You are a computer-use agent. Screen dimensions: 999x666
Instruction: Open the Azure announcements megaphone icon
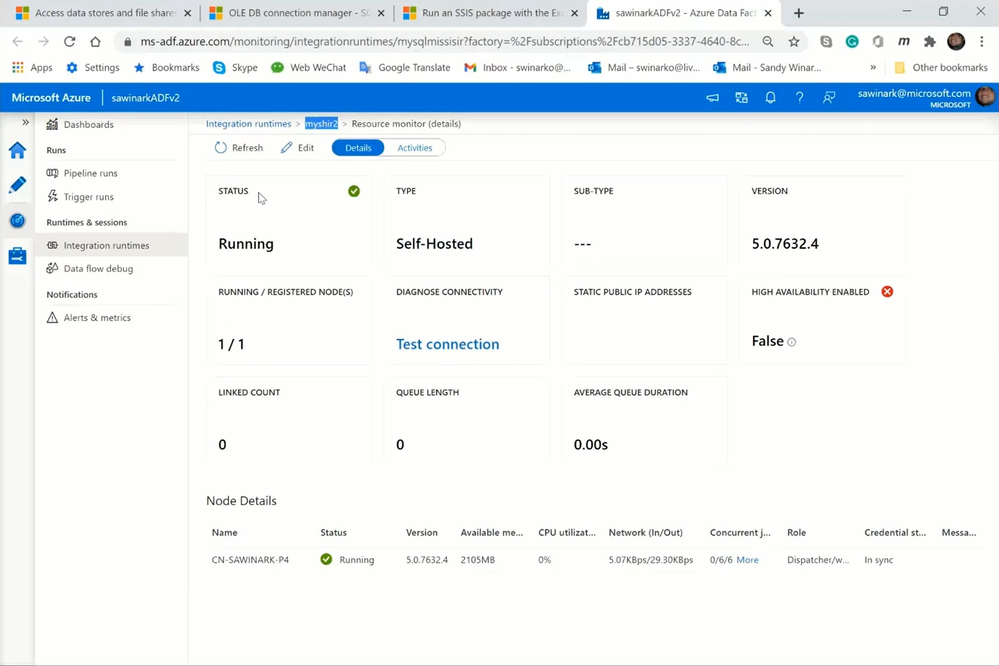click(x=712, y=98)
